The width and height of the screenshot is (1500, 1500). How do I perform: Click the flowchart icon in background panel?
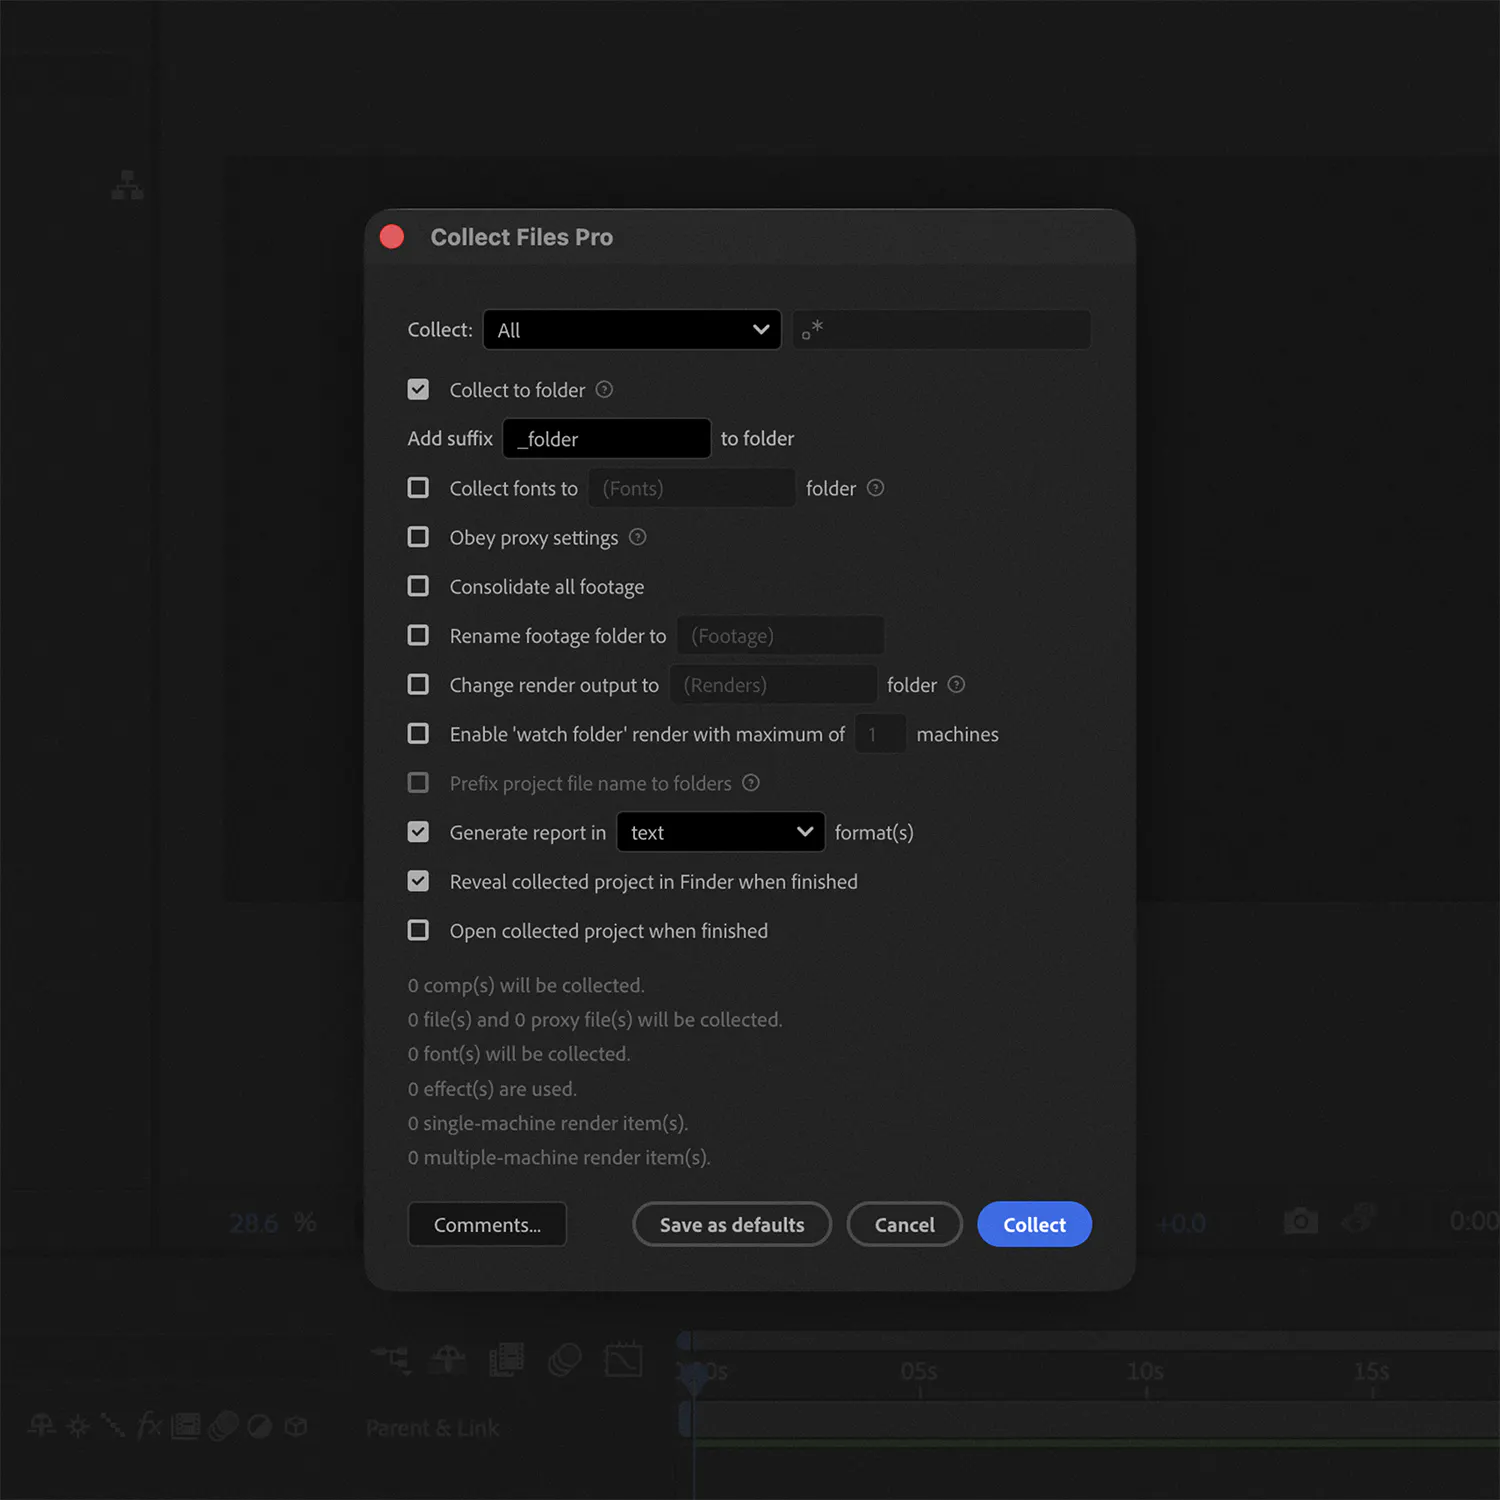tap(127, 185)
